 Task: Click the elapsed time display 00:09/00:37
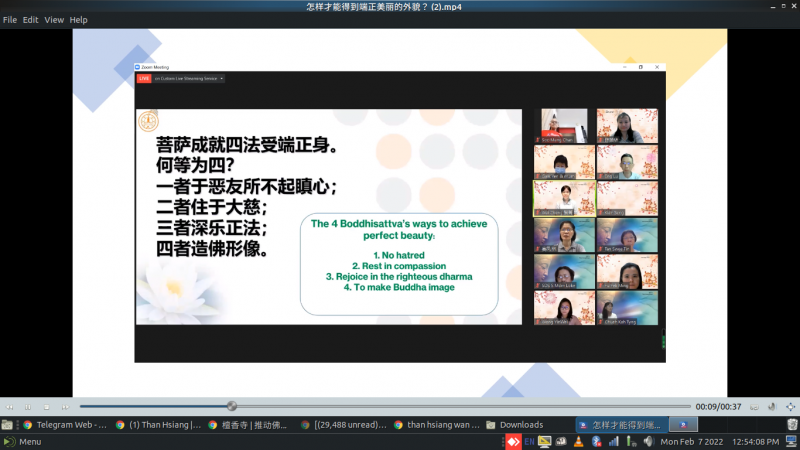tap(720, 406)
